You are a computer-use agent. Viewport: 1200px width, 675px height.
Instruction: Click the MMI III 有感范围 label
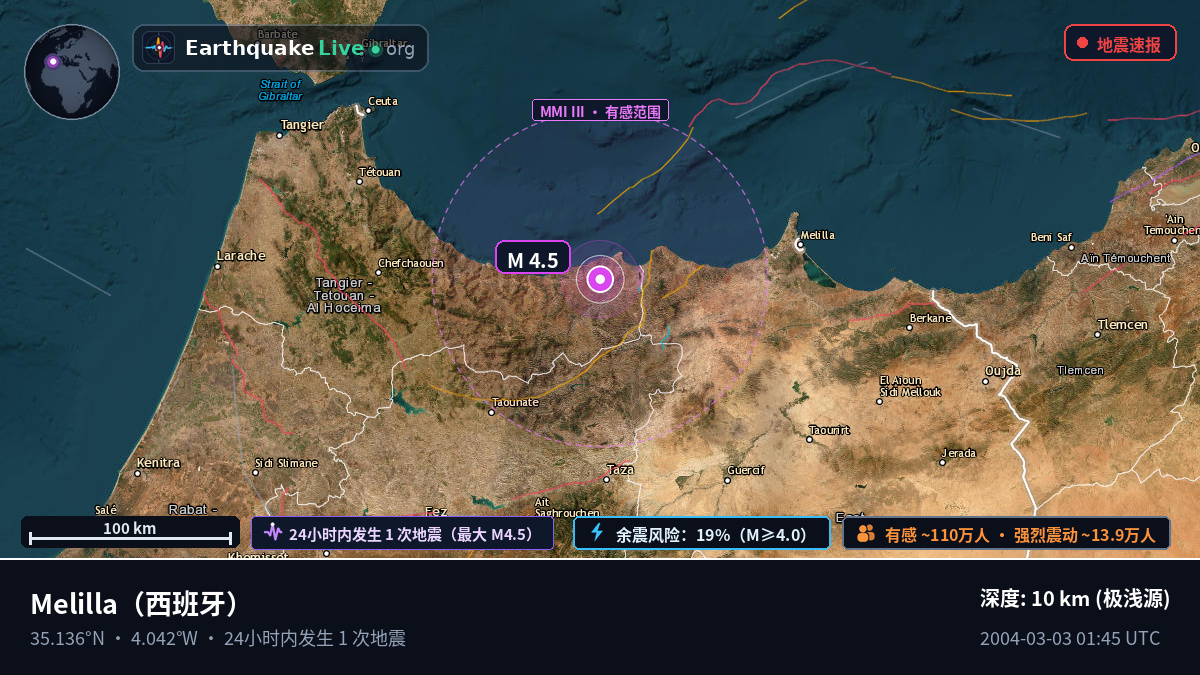(x=600, y=111)
